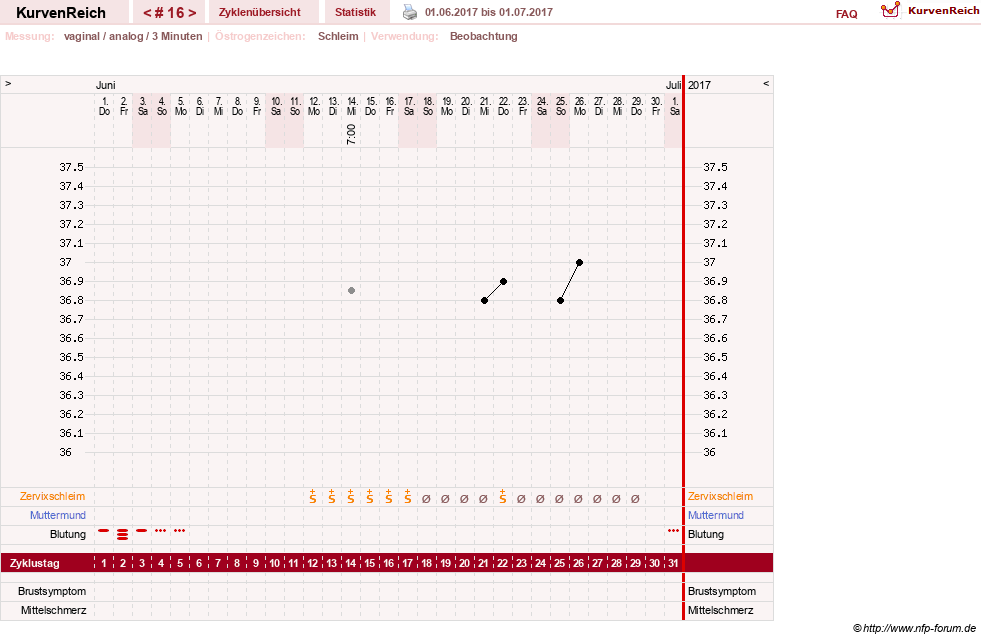Click the S+ mucus symbol on cycle day 13
Image resolution: width=981 pixels, height=640 pixels.
(x=332, y=497)
